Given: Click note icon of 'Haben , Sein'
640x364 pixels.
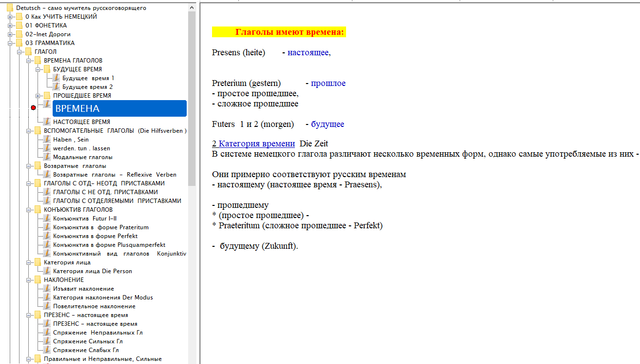Looking at the screenshot, I should pos(47,140).
